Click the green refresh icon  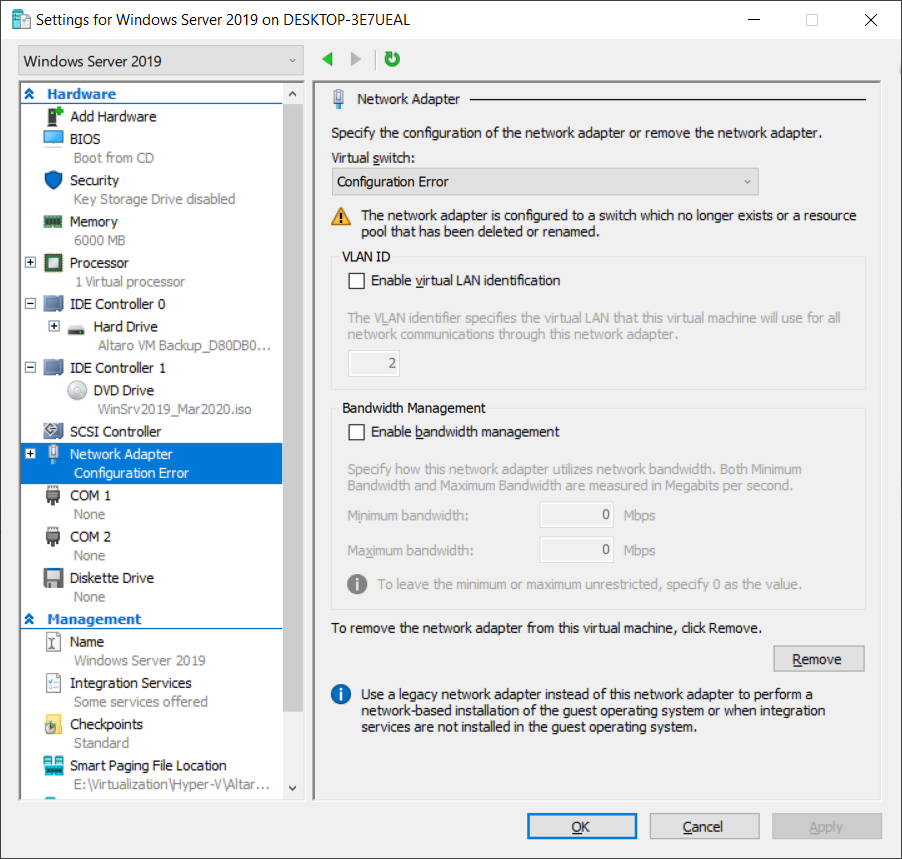tap(392, 59)
